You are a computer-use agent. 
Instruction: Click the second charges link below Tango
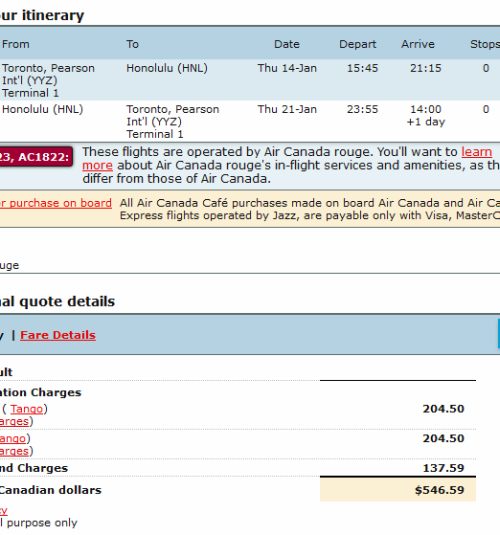(14, 451)
